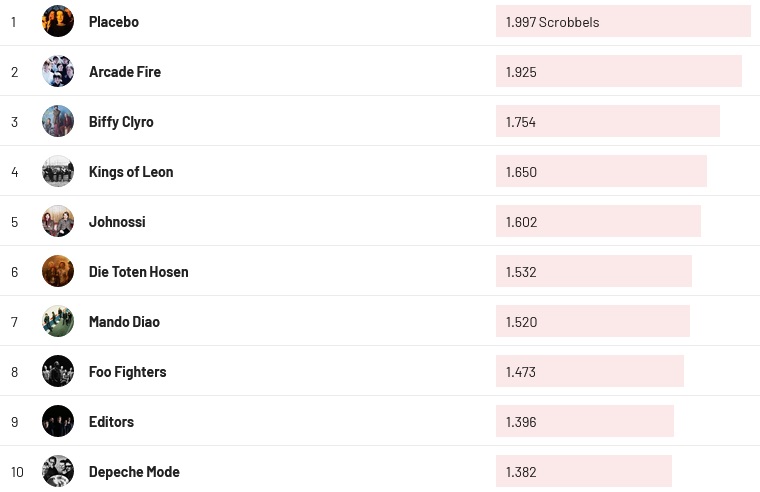The width and height of the screenshot is (760, 492).
Task: Select the Die Toten Hosen name
Action: [138, 272]
